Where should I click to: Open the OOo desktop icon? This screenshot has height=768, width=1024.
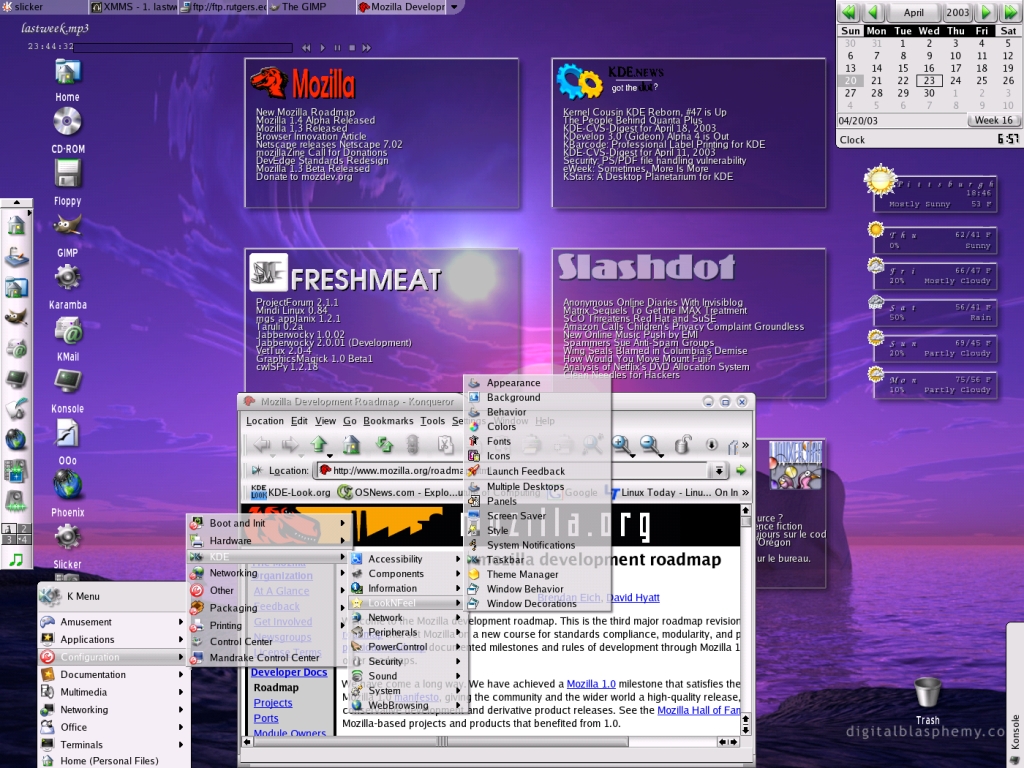point(67,434)
